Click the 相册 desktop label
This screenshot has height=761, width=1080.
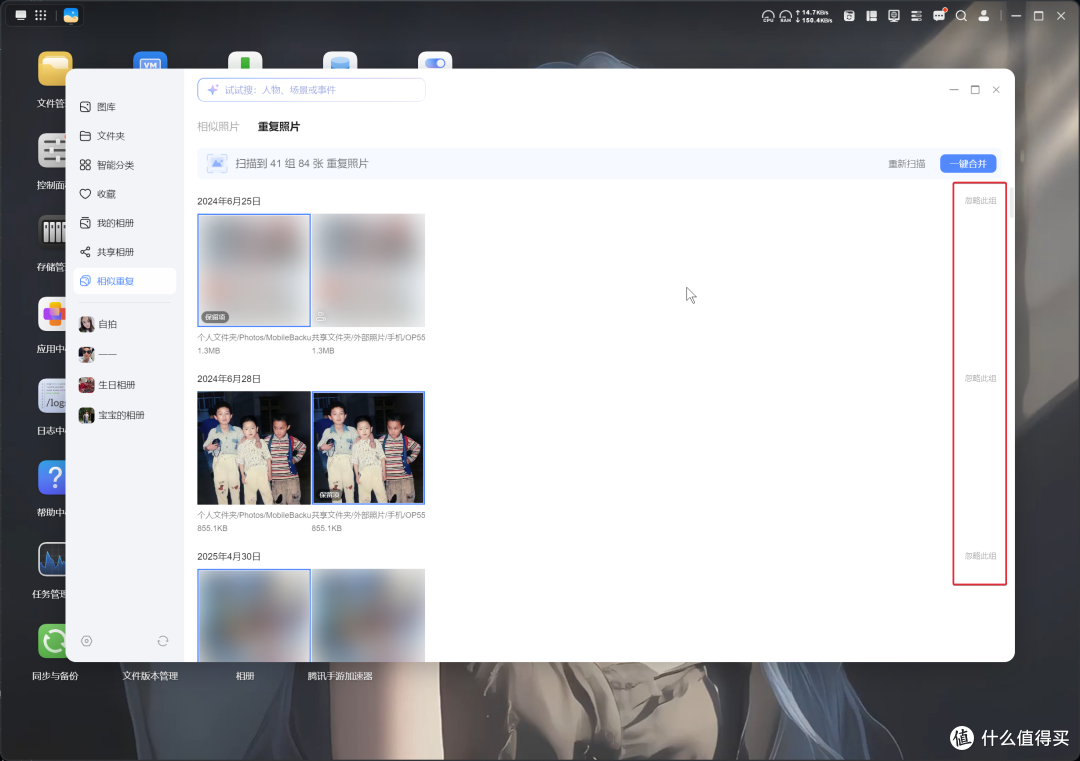click(245, 676)
